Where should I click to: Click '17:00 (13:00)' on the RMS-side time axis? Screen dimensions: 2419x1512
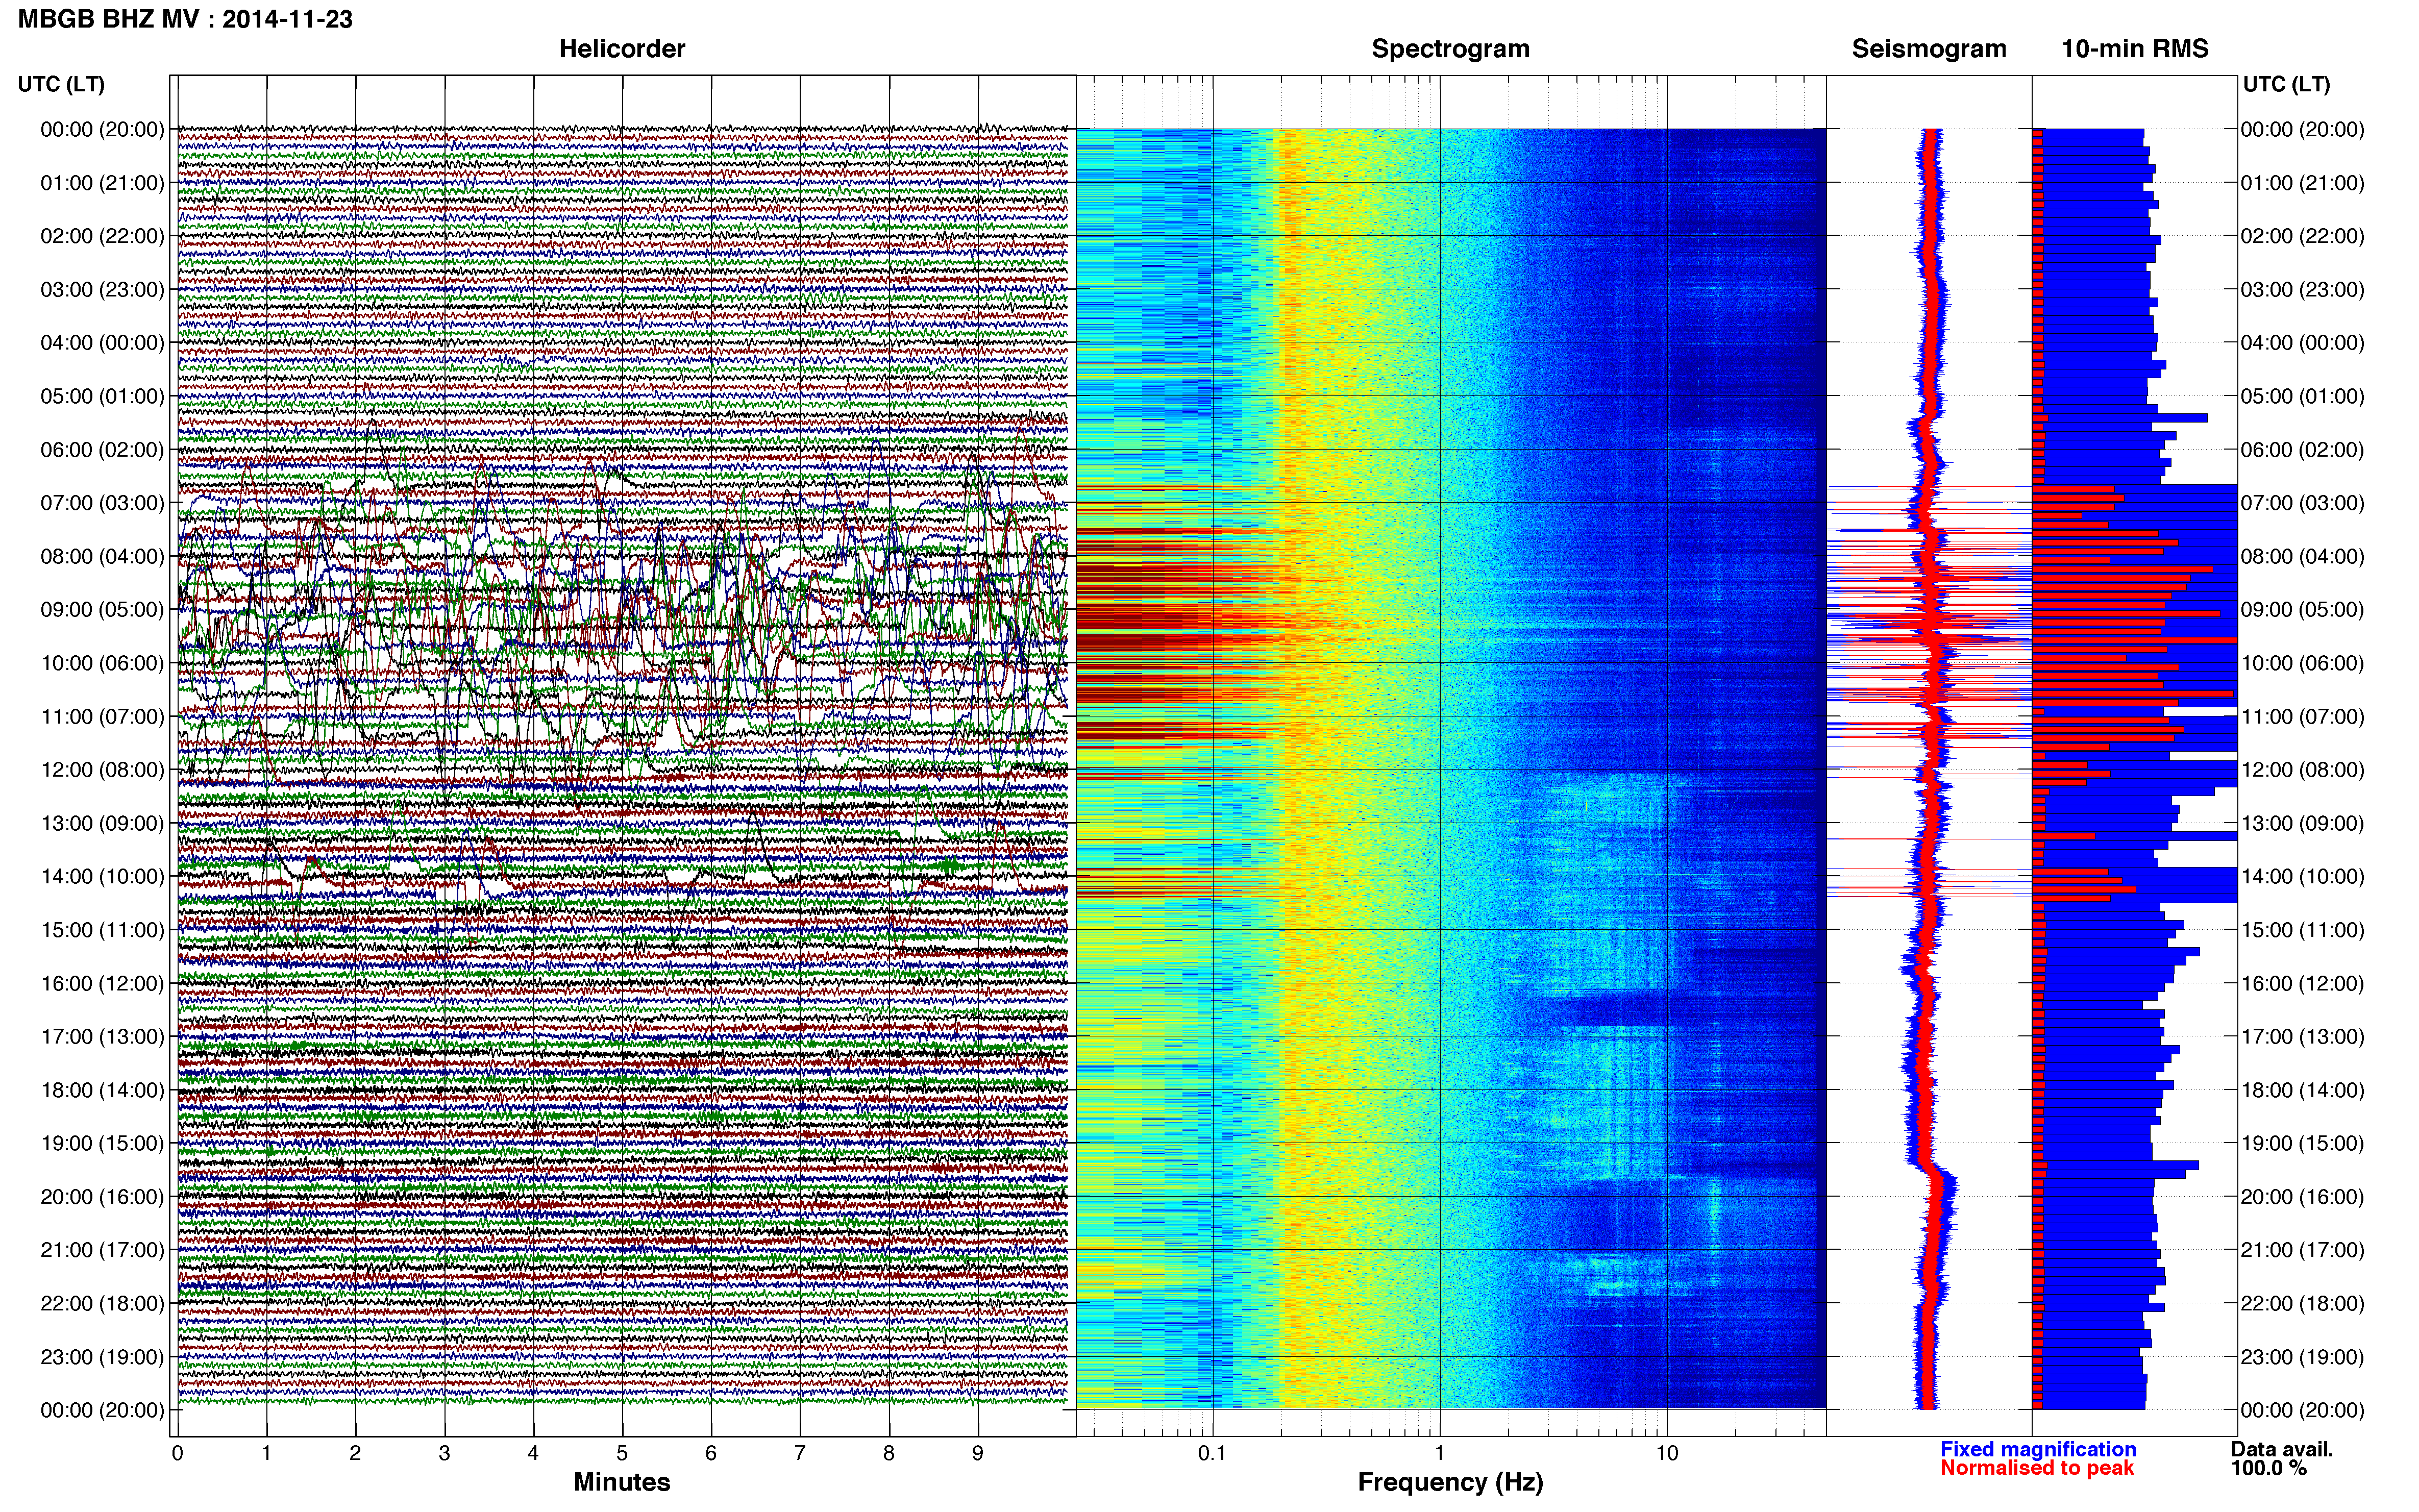click(2303, 1037)
